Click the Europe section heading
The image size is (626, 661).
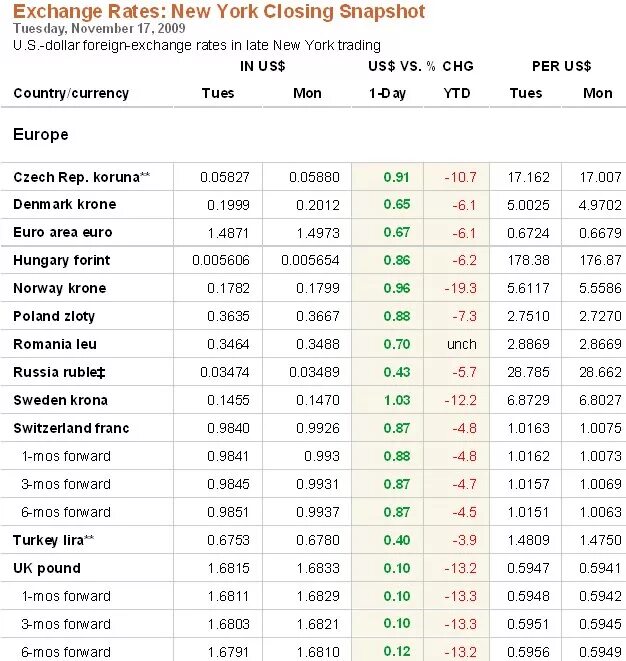click(x=40, y=134)
